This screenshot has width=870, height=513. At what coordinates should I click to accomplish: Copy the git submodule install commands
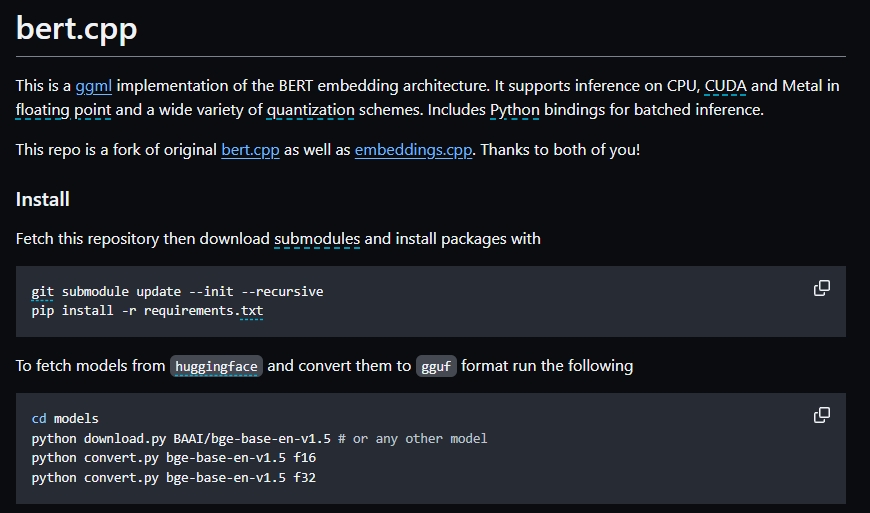(821, 288)
